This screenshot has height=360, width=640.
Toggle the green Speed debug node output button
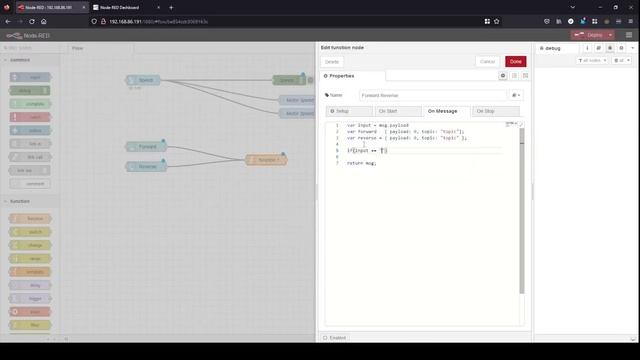coord(310,80)
